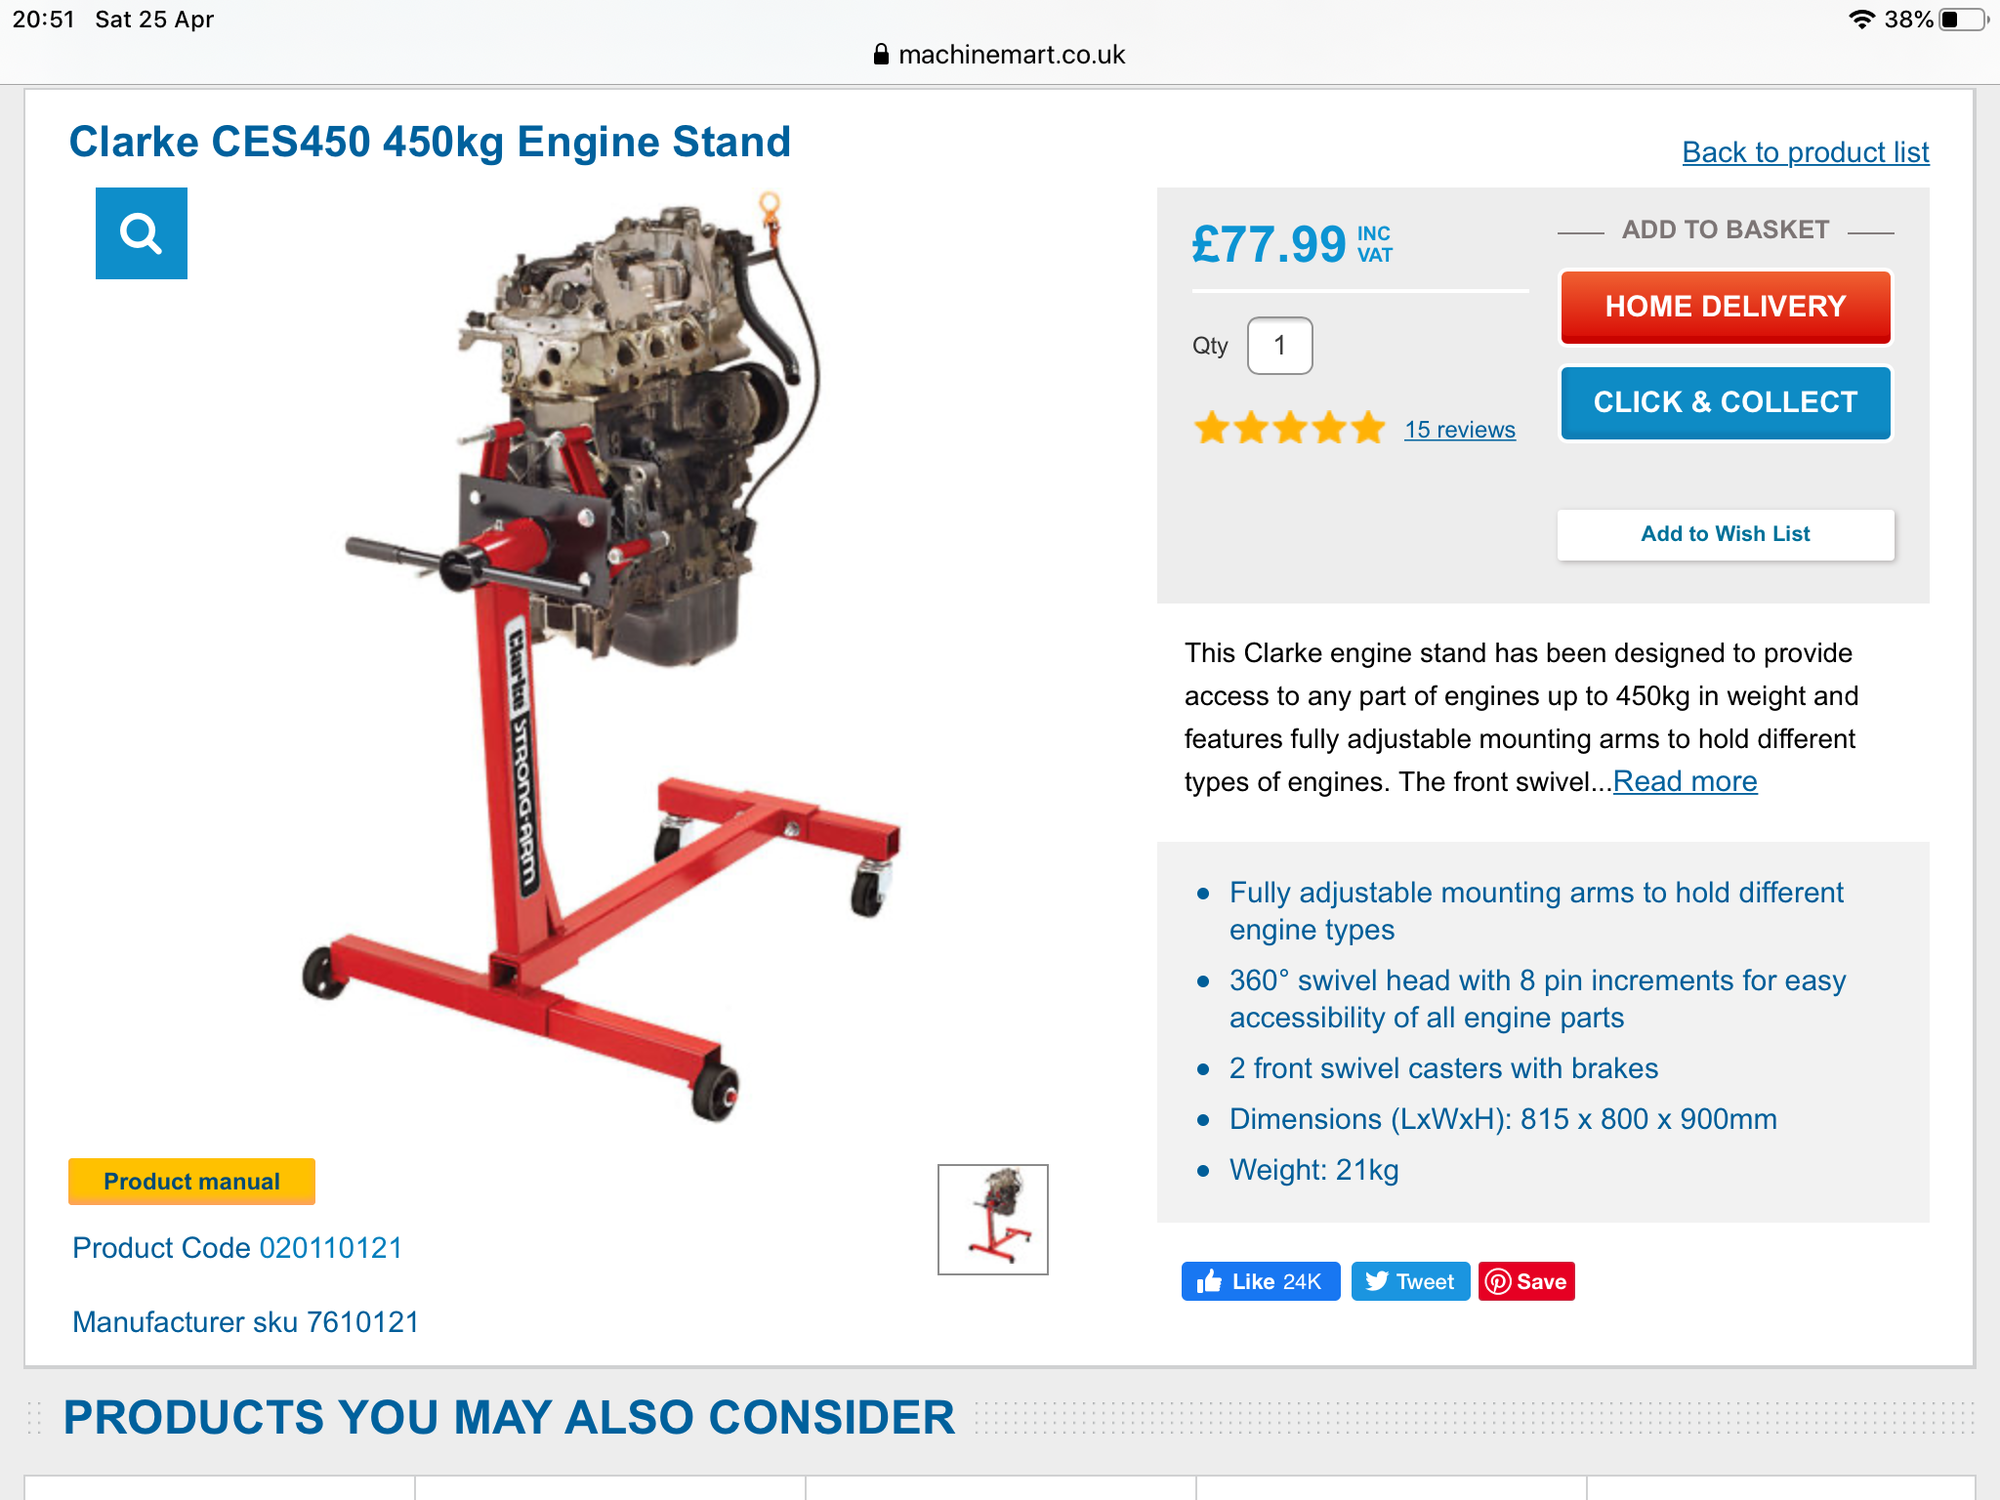This screenshot has width=2000, height=1500.
Task: Open the Product manual
Action: [192, 1181]
